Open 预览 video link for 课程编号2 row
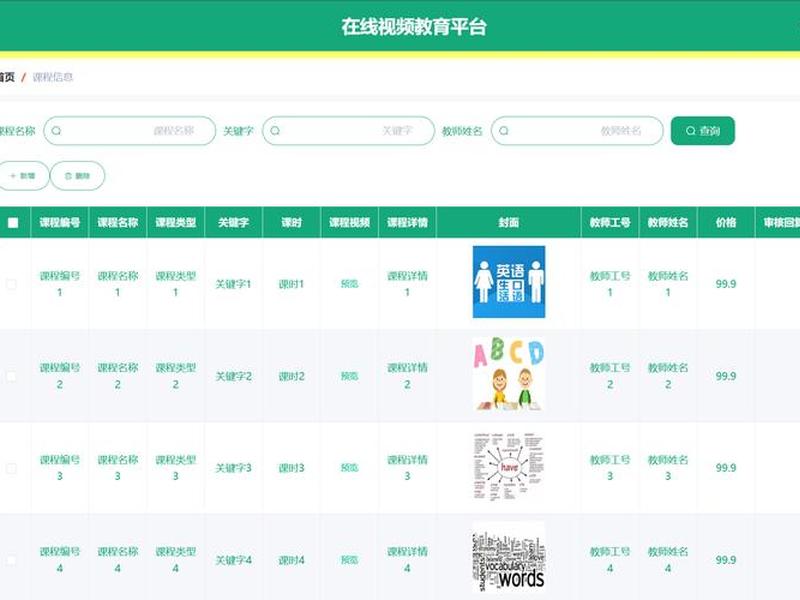Screen dimensions: 800x600 click(x=349, y=377)
